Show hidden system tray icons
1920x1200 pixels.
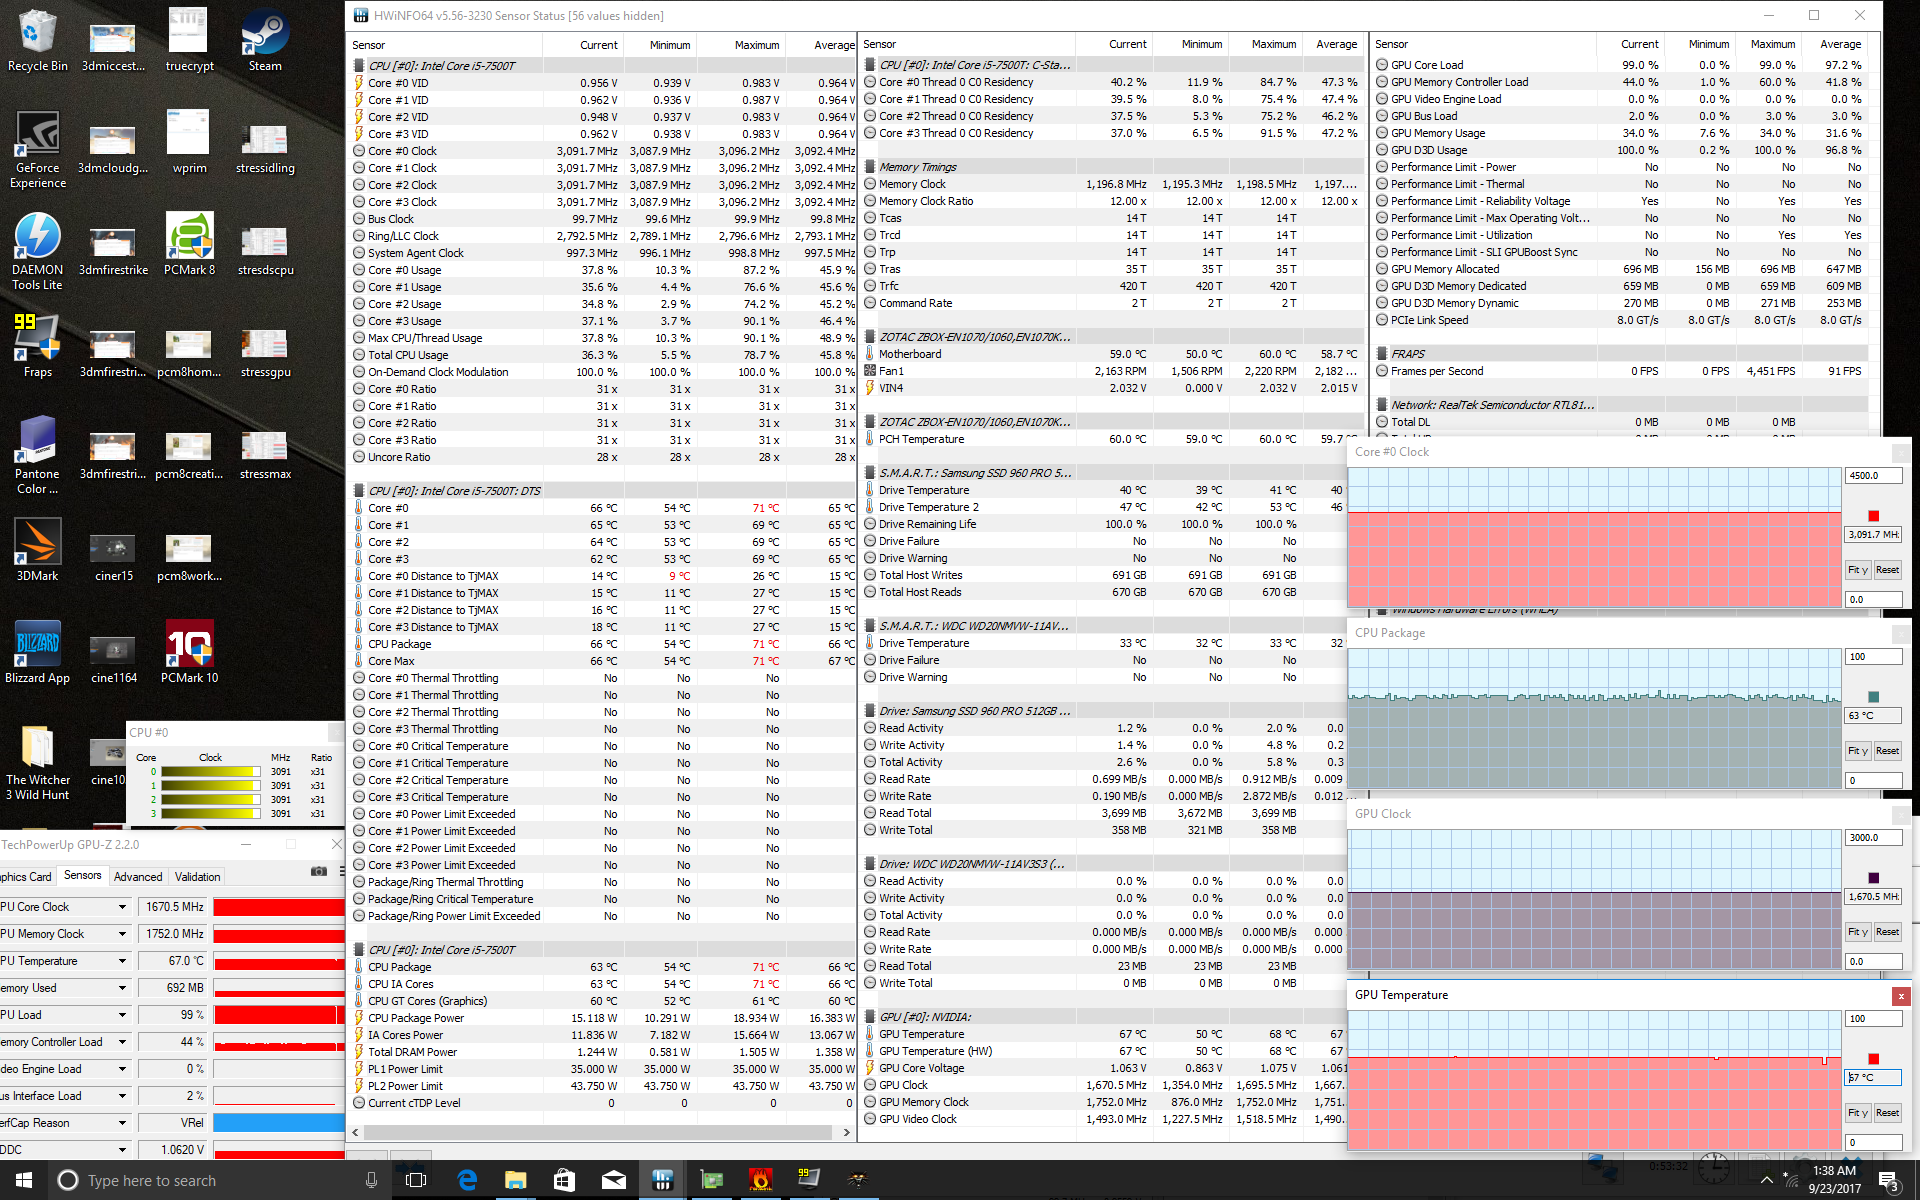(1767, 1181)
